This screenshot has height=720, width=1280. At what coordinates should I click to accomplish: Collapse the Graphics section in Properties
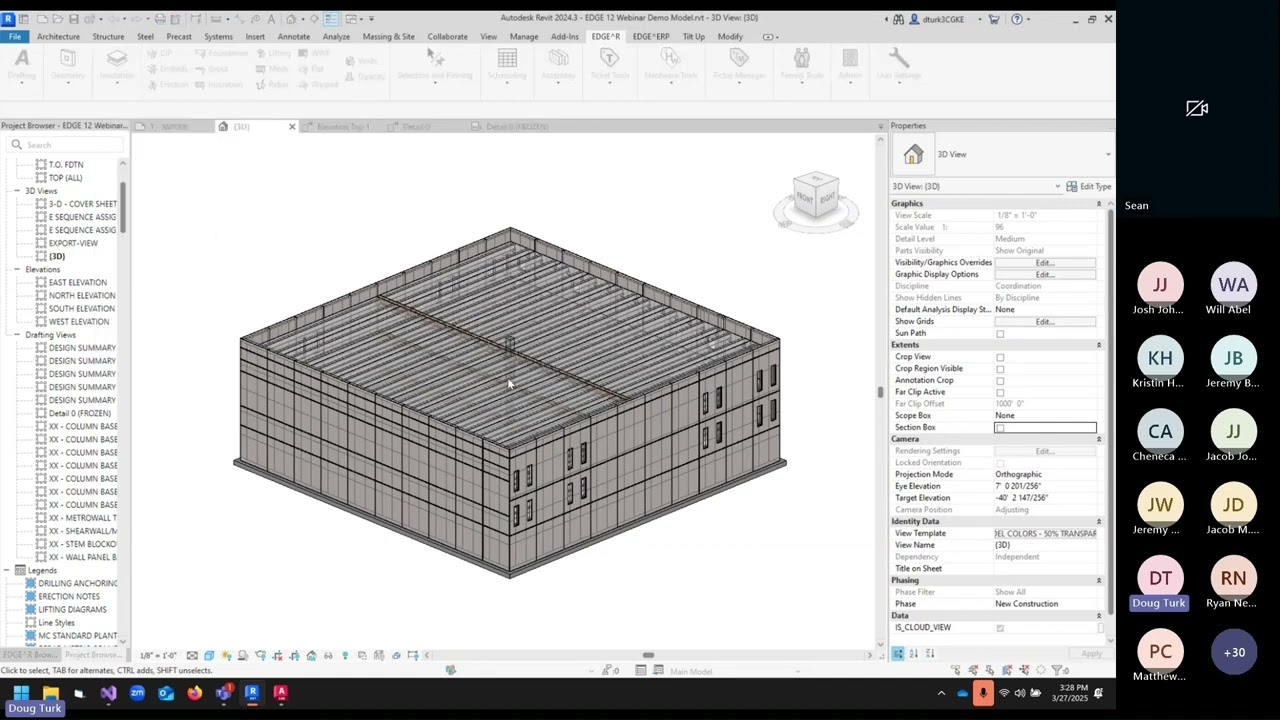1098,204
